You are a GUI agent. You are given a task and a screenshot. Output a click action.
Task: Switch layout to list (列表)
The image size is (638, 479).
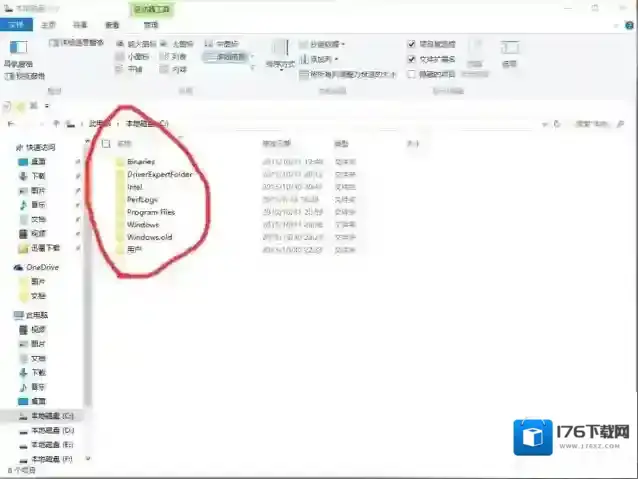(x=173, y=57)
